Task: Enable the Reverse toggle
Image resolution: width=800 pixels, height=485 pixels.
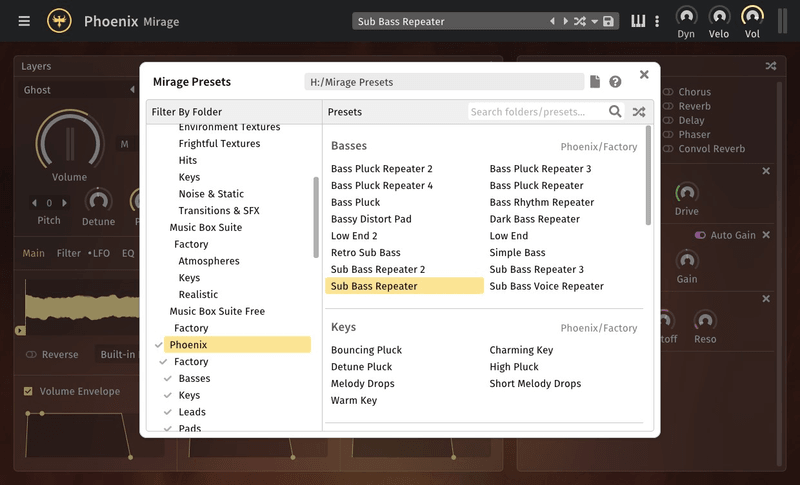Action: (31, 354)
